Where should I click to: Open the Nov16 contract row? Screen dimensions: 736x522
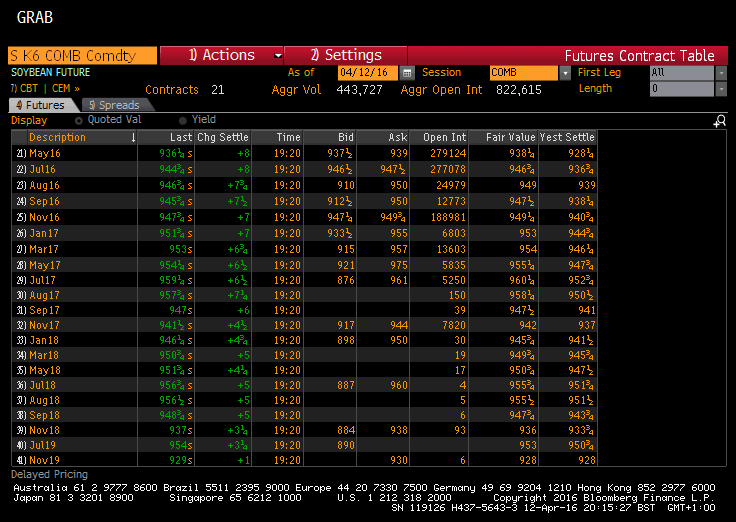click(x=304, y=217)
